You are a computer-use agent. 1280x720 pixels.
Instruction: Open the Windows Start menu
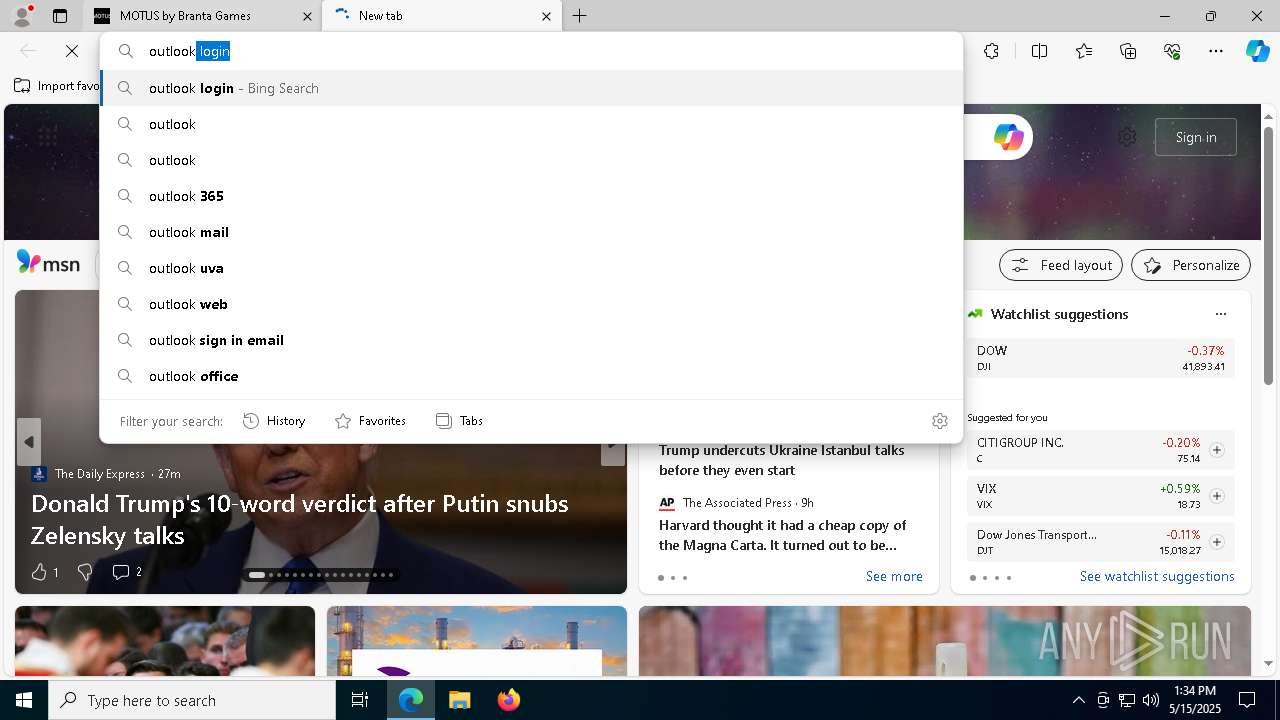click(24, 700)
